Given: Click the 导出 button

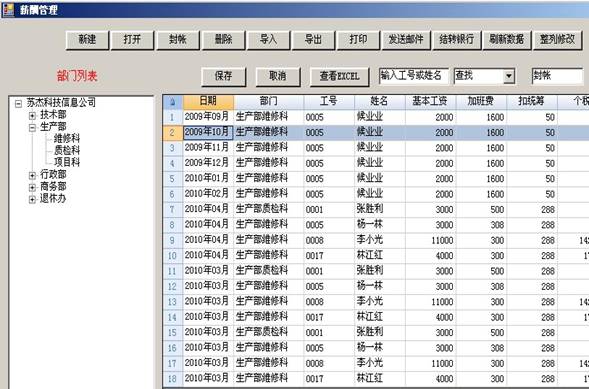Looking at the screenshot, I should (313, 40).
